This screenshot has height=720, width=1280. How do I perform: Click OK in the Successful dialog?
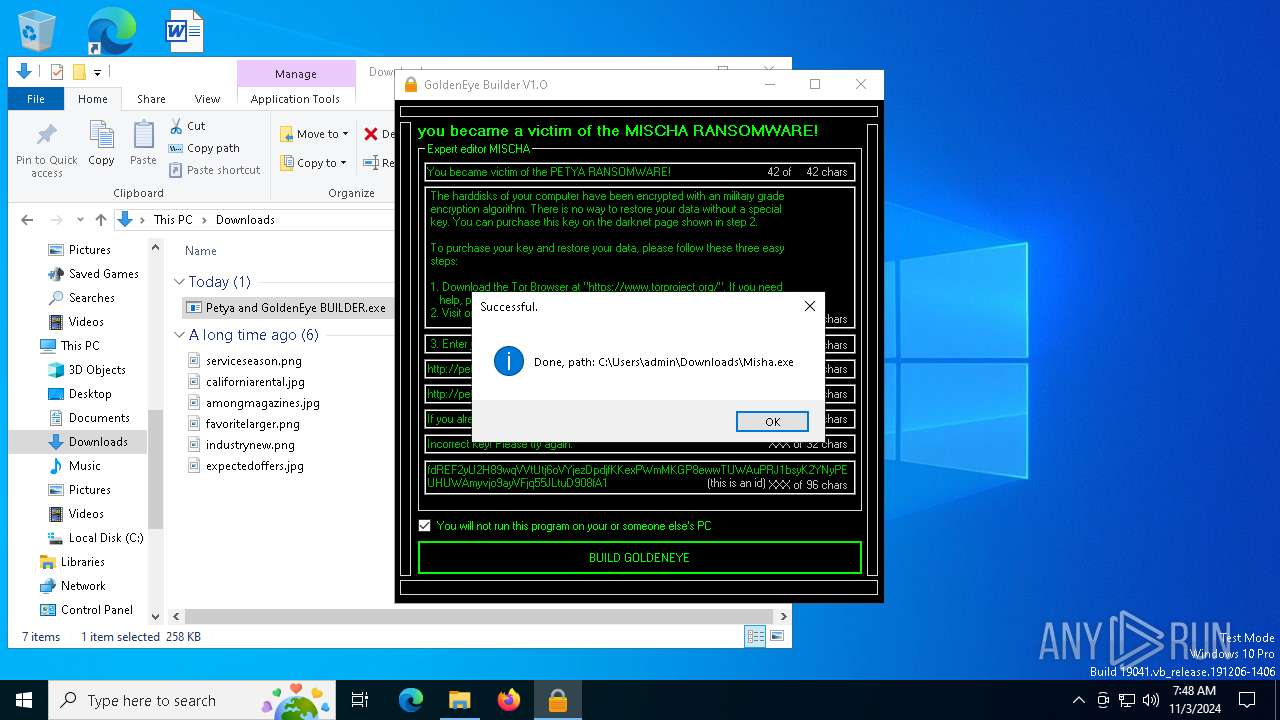click(x=772, y=421)
